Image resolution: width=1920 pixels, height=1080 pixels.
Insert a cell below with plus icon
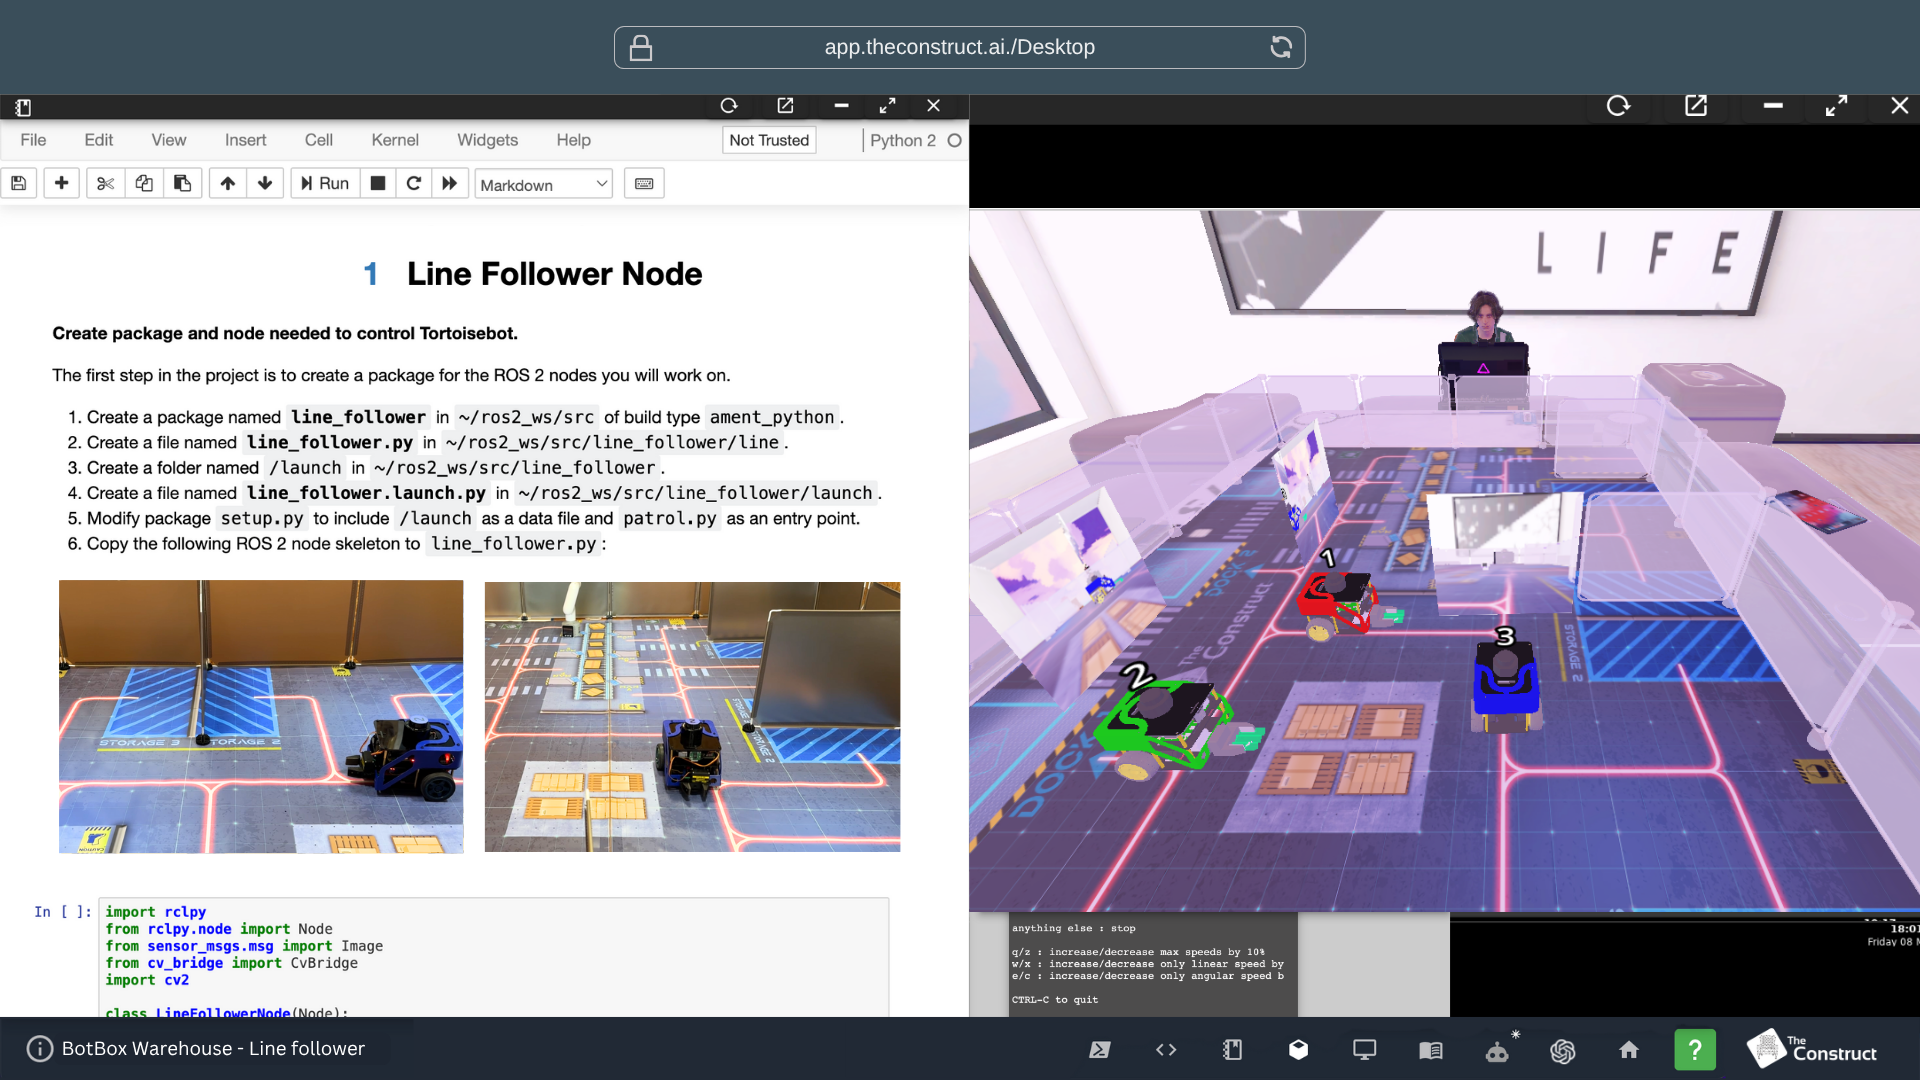pyautogui.click(x=61, y=184)
